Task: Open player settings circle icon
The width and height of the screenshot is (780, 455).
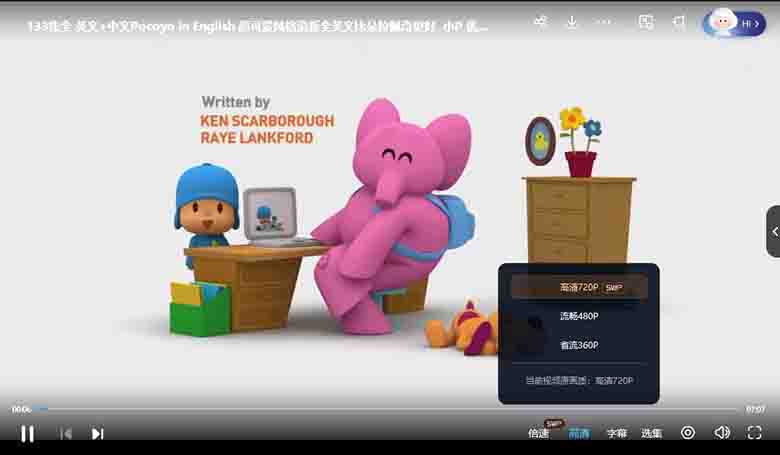Action: coord(688,433)
